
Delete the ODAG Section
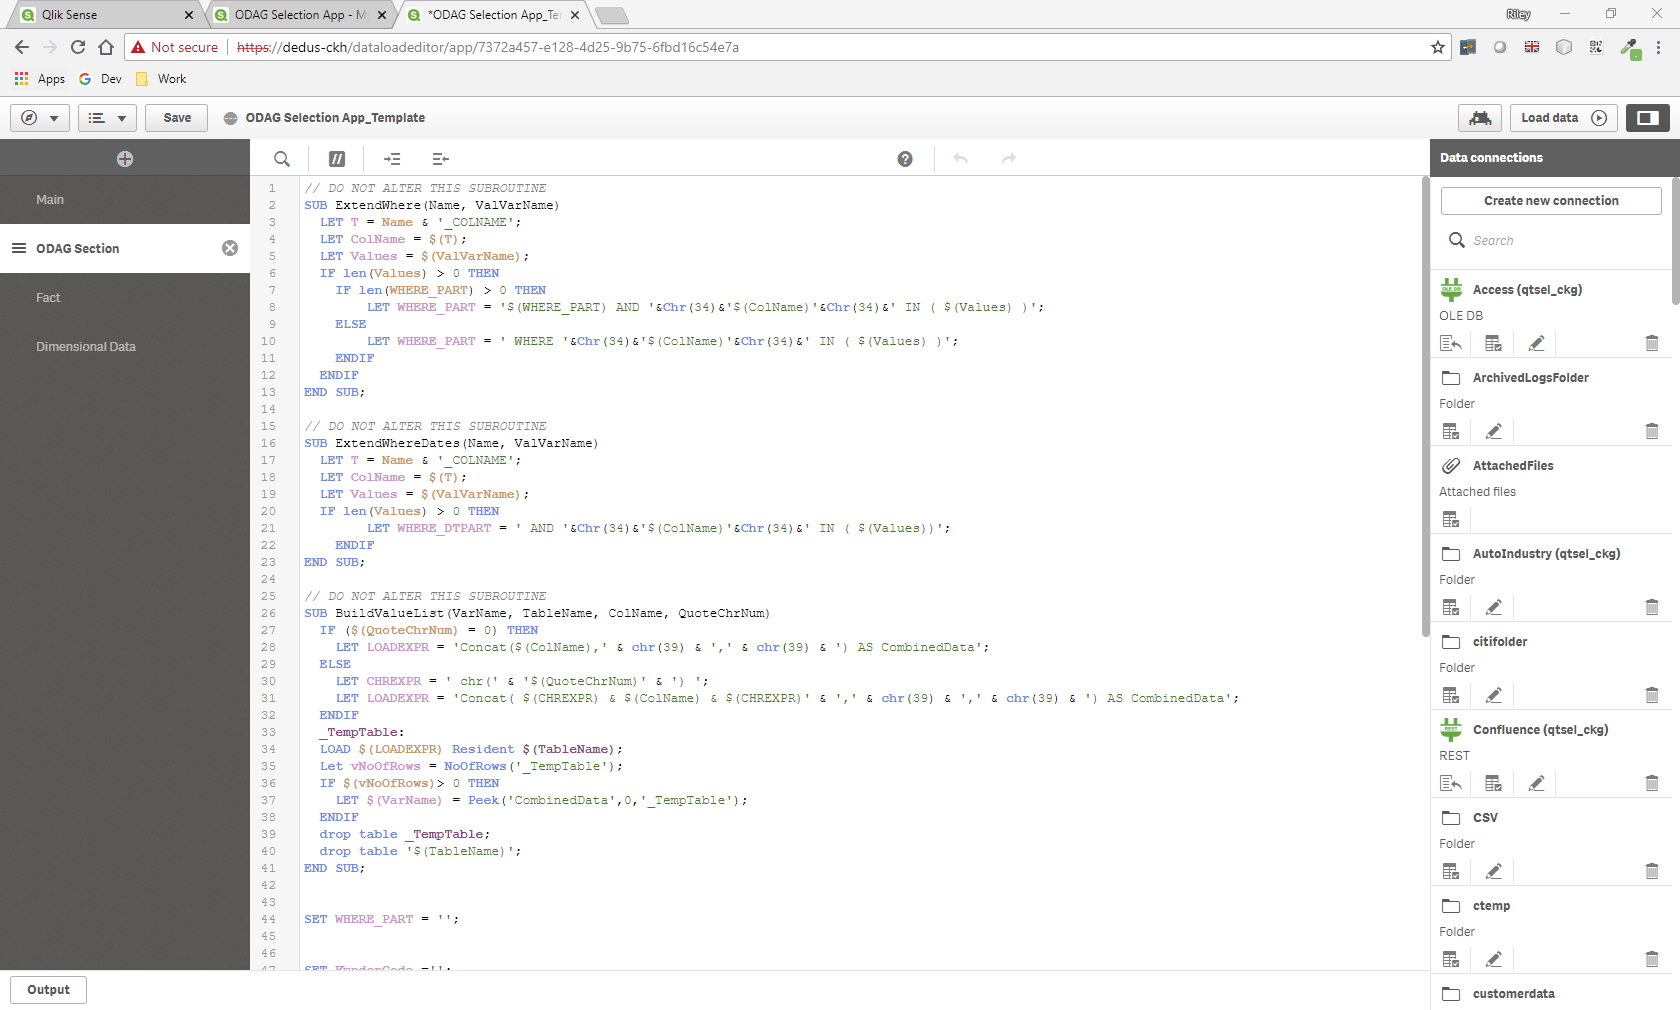(230, 248)
